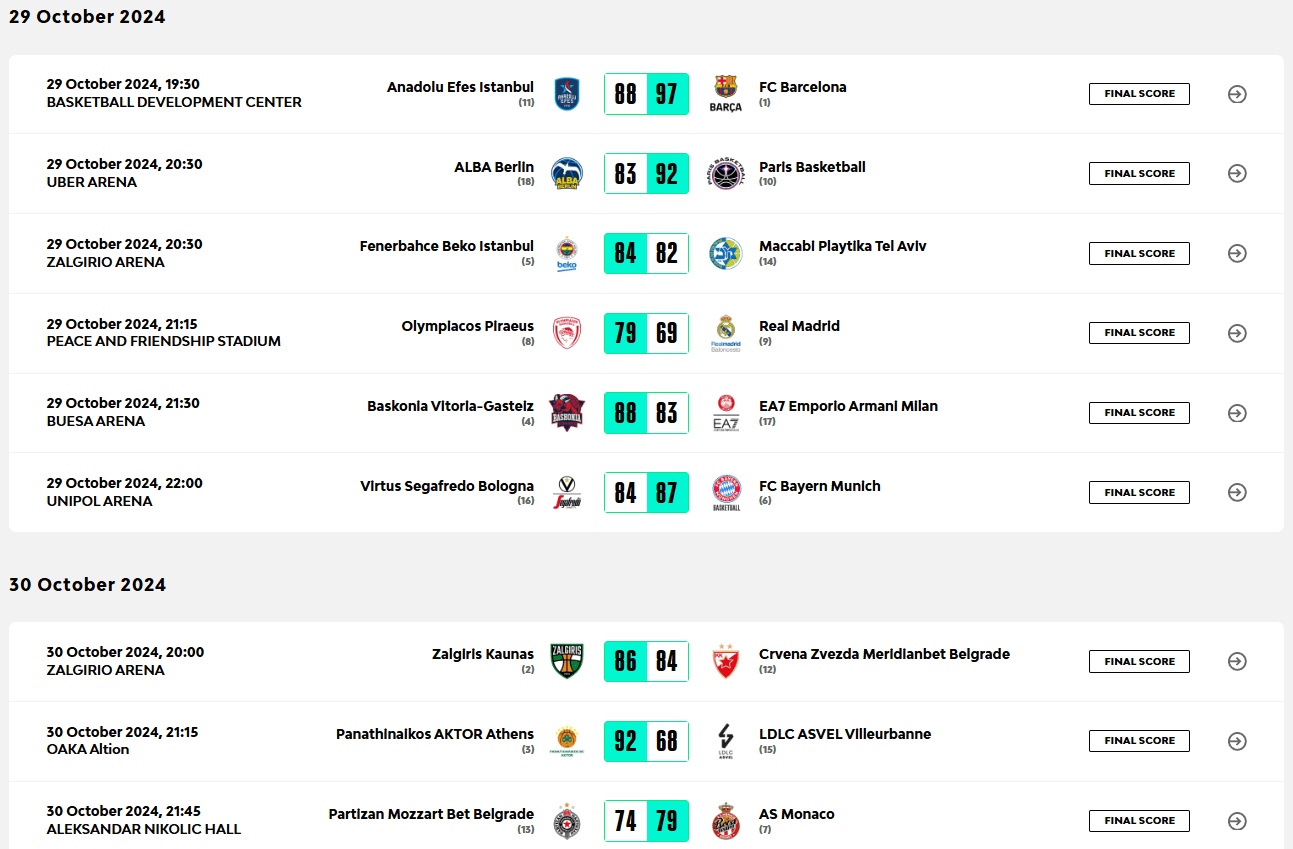
Task: Open arrow icon for Efes vs Barcelona game
Action: 1237,94
